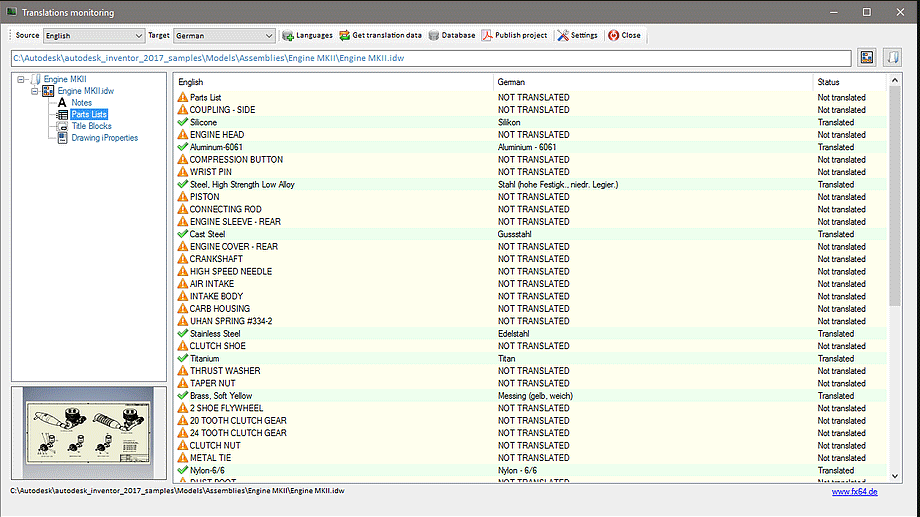Select Steel, High Strength Low Alloy entry
Image resolution: width=920 pixels, height=517 pixels.
tap(242, 184)
